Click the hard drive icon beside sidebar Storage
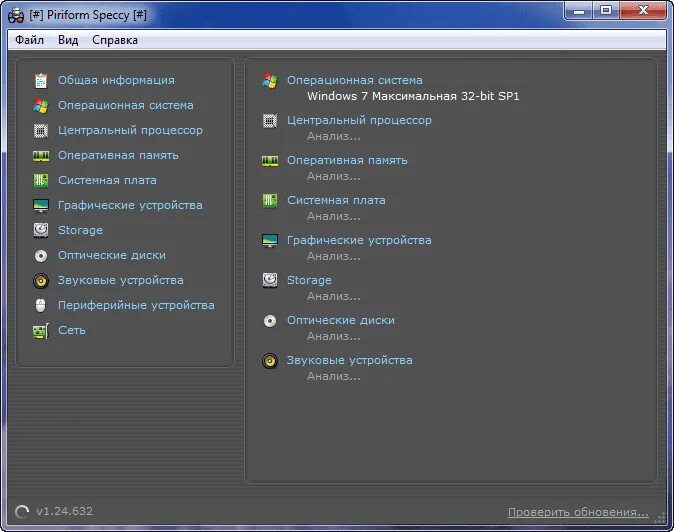 pyautogui.click(x=41, y=230)
